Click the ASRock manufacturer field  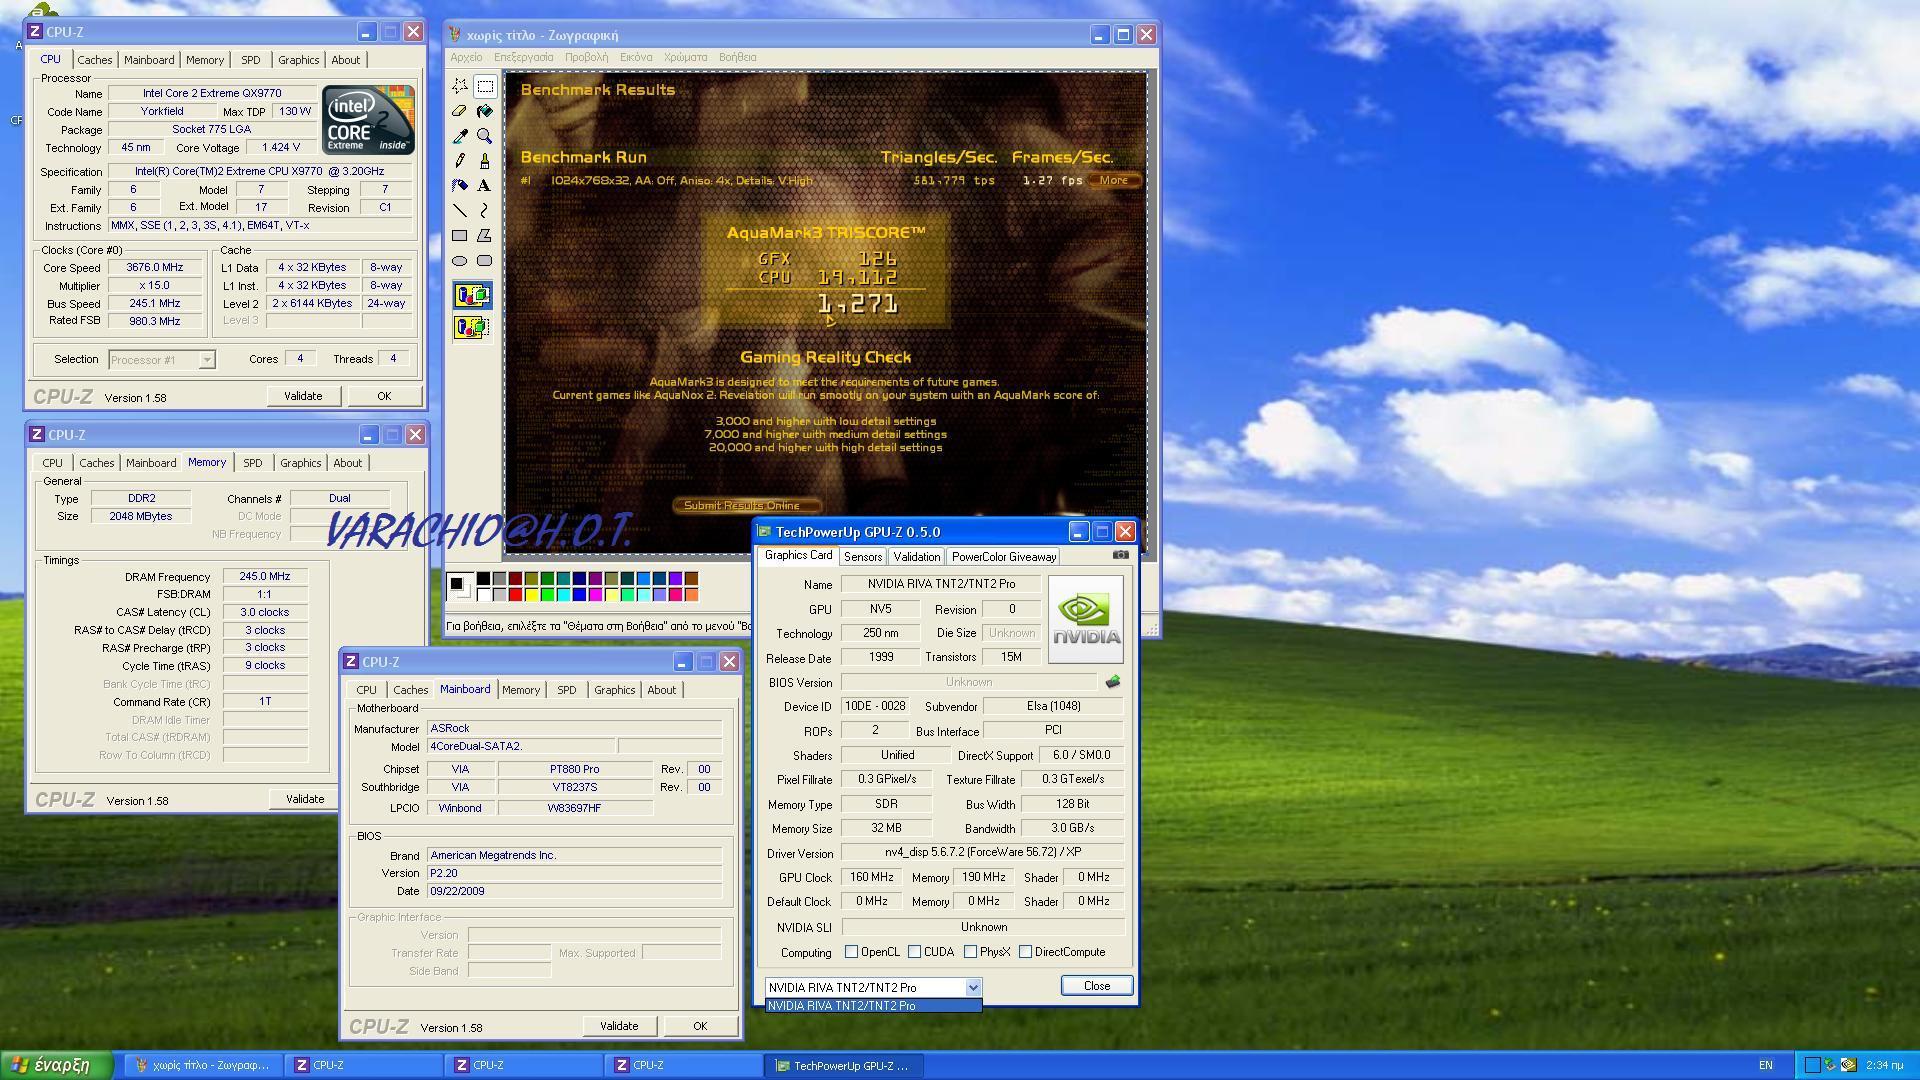pos(574,729)
